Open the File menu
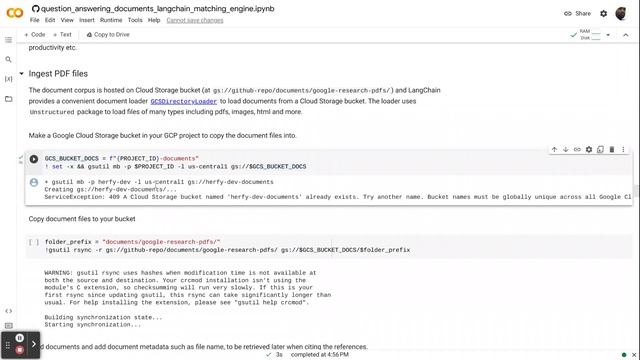This screenshot has height=360, width=640. tap(35, 20)
